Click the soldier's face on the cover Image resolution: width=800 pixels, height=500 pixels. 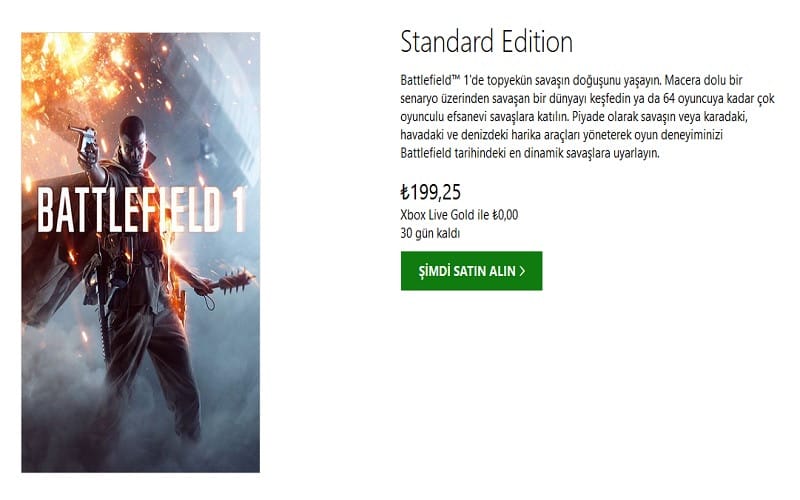[x=133, y=138]
